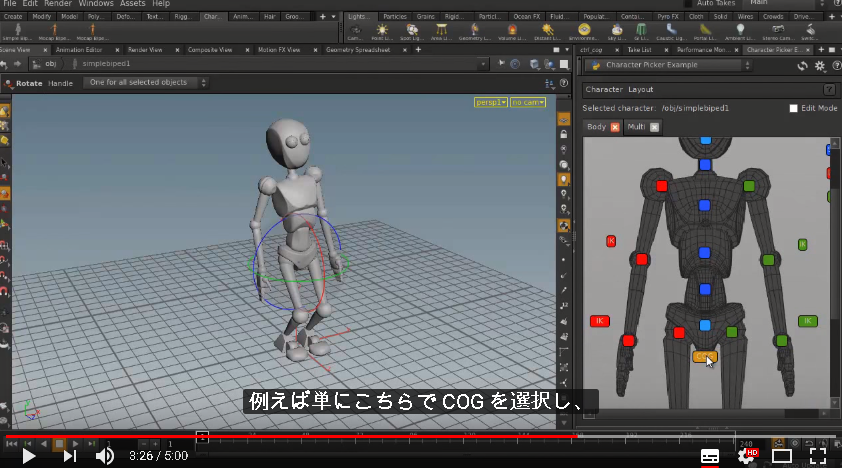This screenshot has width=842, height=468.
Task: Select the Simple Biped shelf tool
Action: point(18,32)
